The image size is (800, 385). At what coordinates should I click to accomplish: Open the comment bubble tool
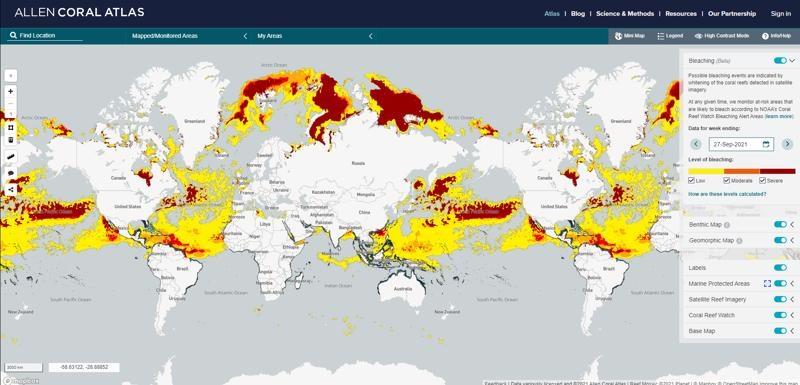click(11, 173)
